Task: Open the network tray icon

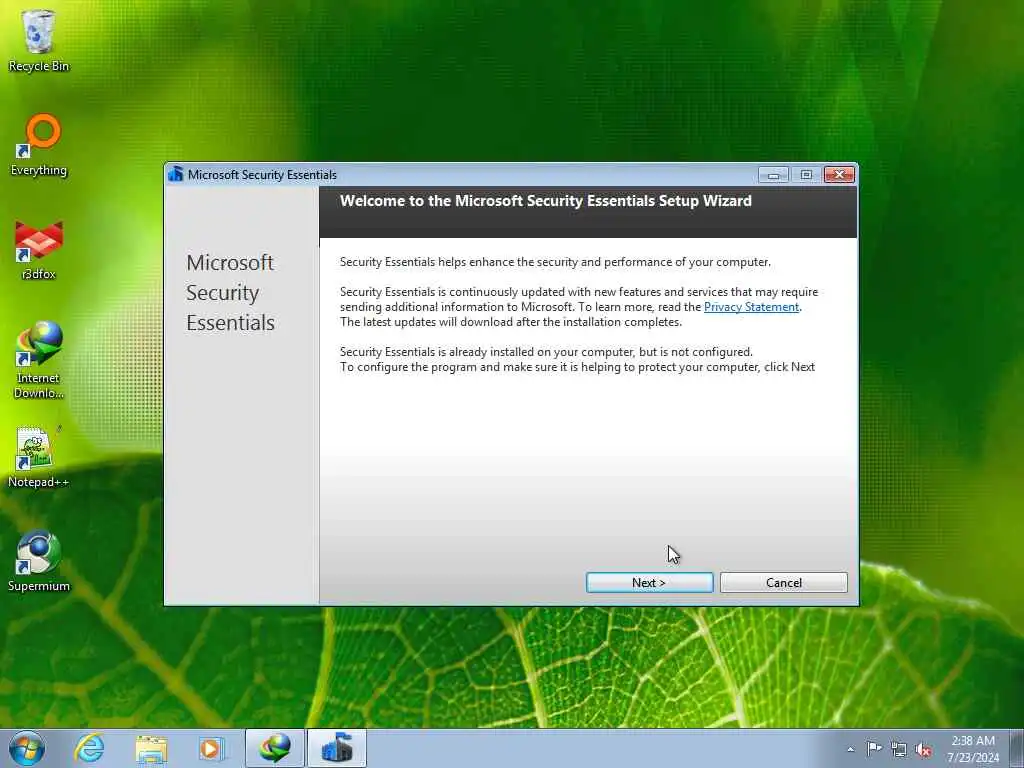Action: click(899, 750)
